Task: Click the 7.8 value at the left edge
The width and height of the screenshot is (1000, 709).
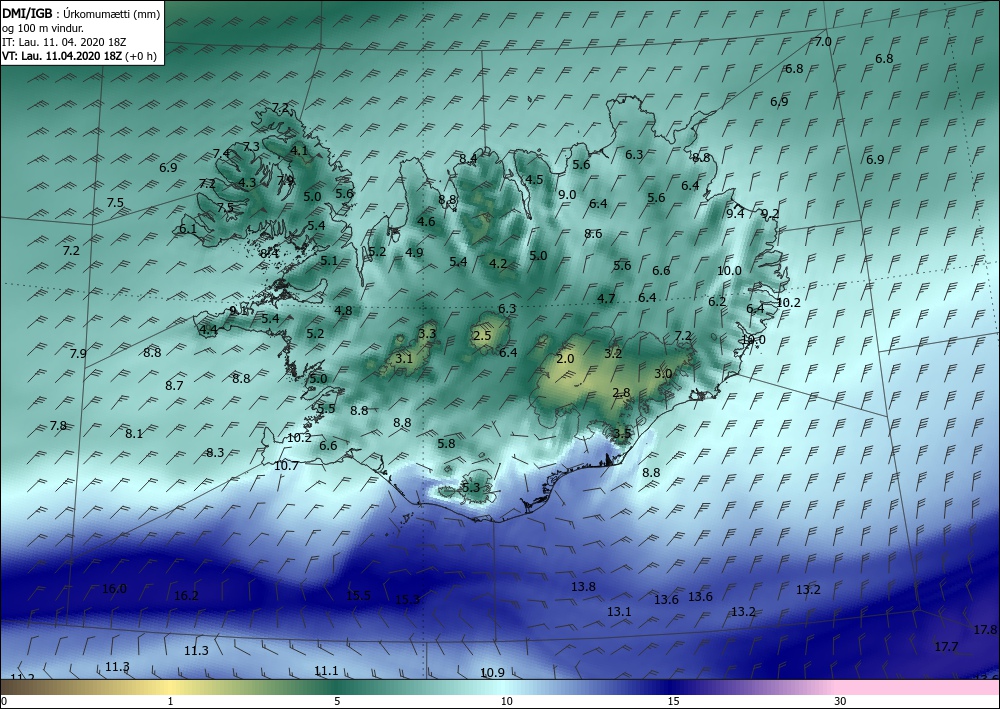Action: (58, 425)
